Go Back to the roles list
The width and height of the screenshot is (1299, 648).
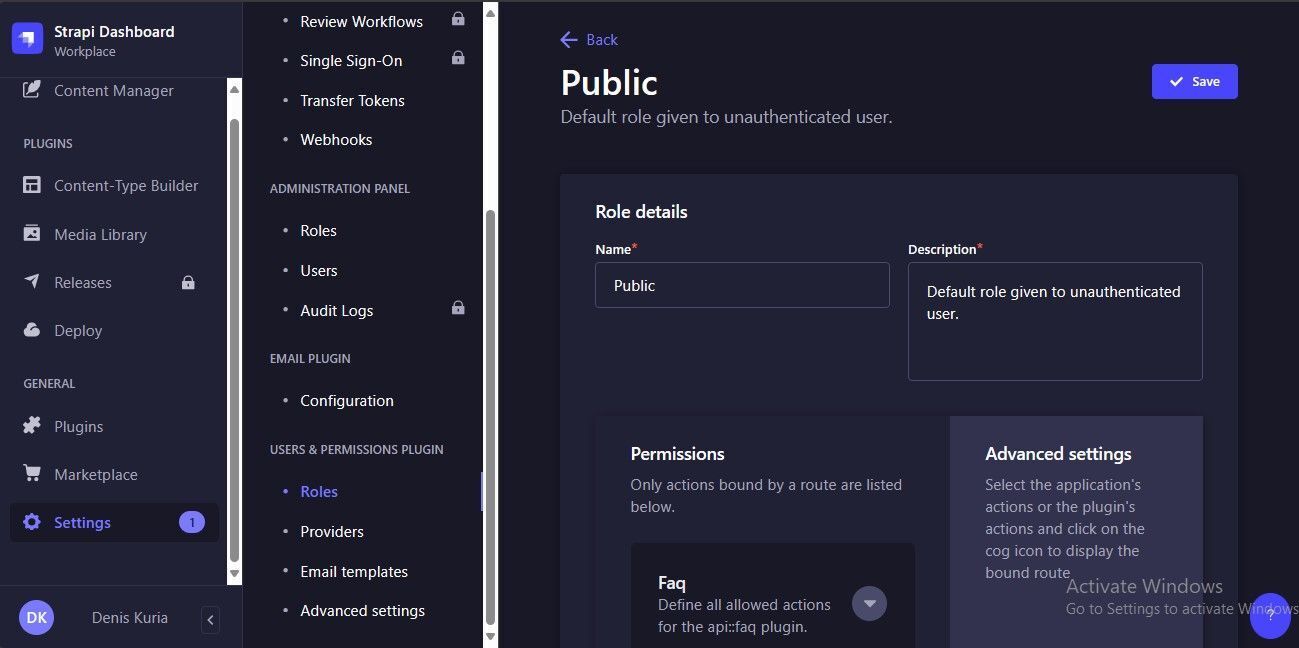tap(589, 40)
